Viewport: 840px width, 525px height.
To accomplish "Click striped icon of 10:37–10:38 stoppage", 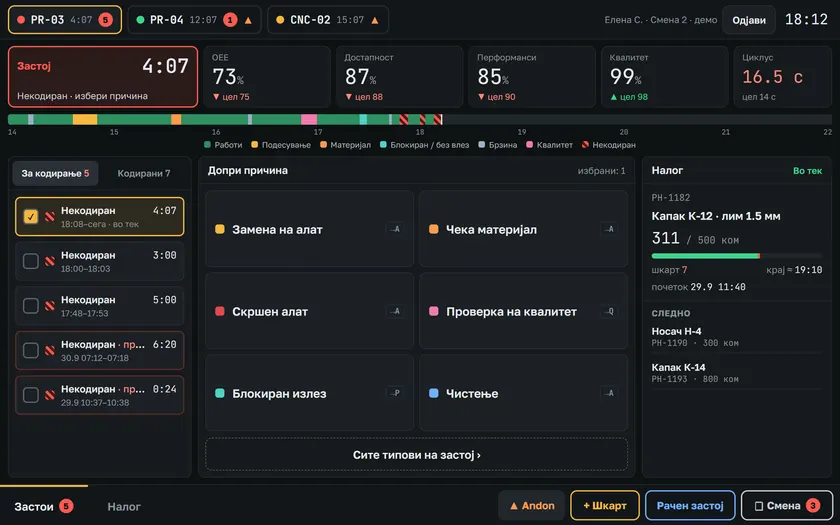I will point(50,395).
